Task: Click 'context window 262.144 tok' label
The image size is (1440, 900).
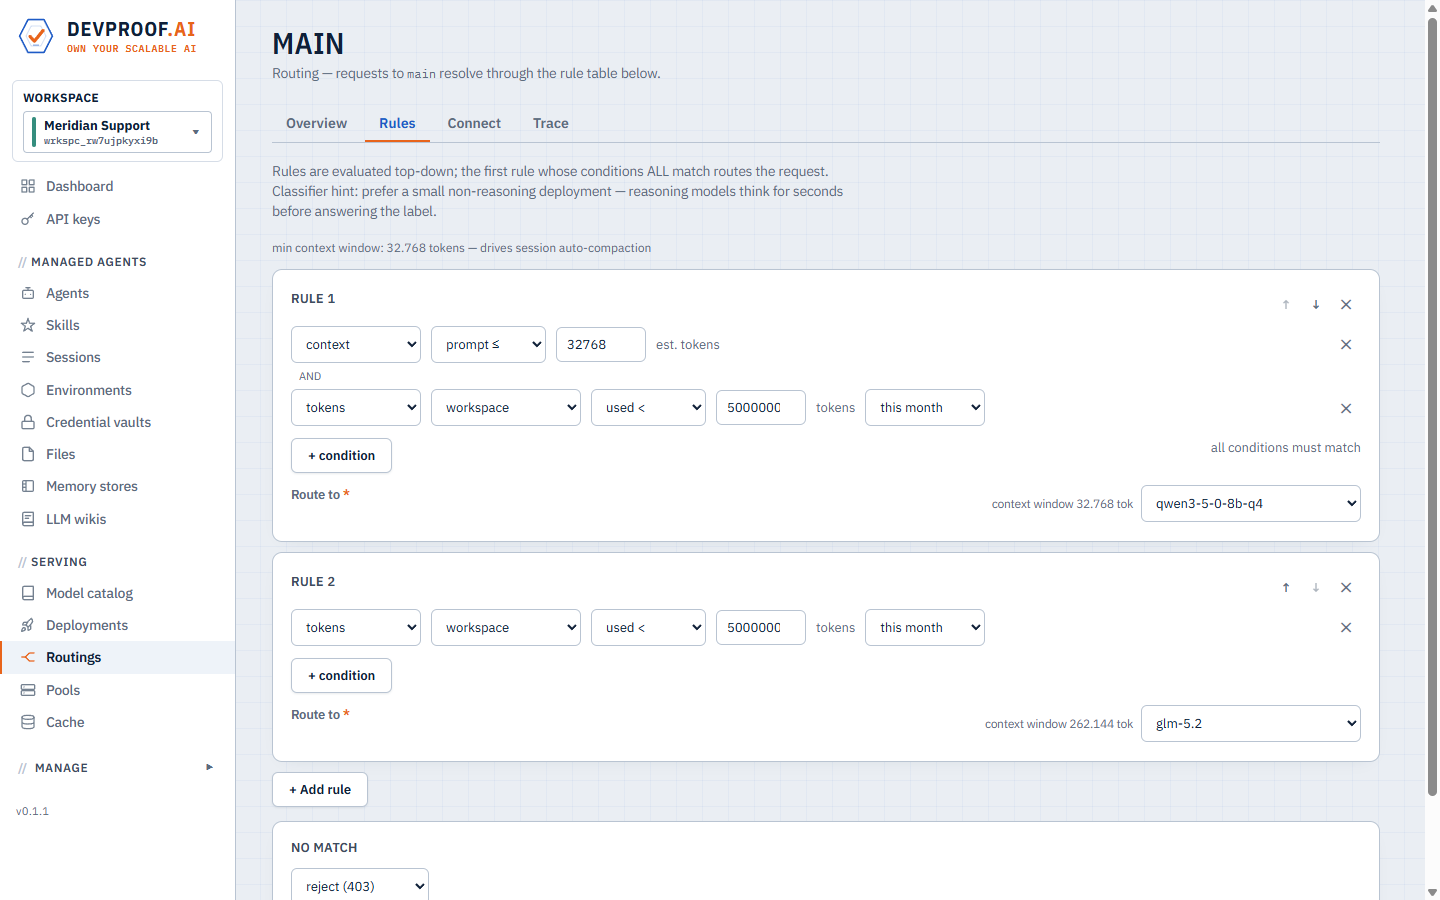Action: click(1059, 724)
